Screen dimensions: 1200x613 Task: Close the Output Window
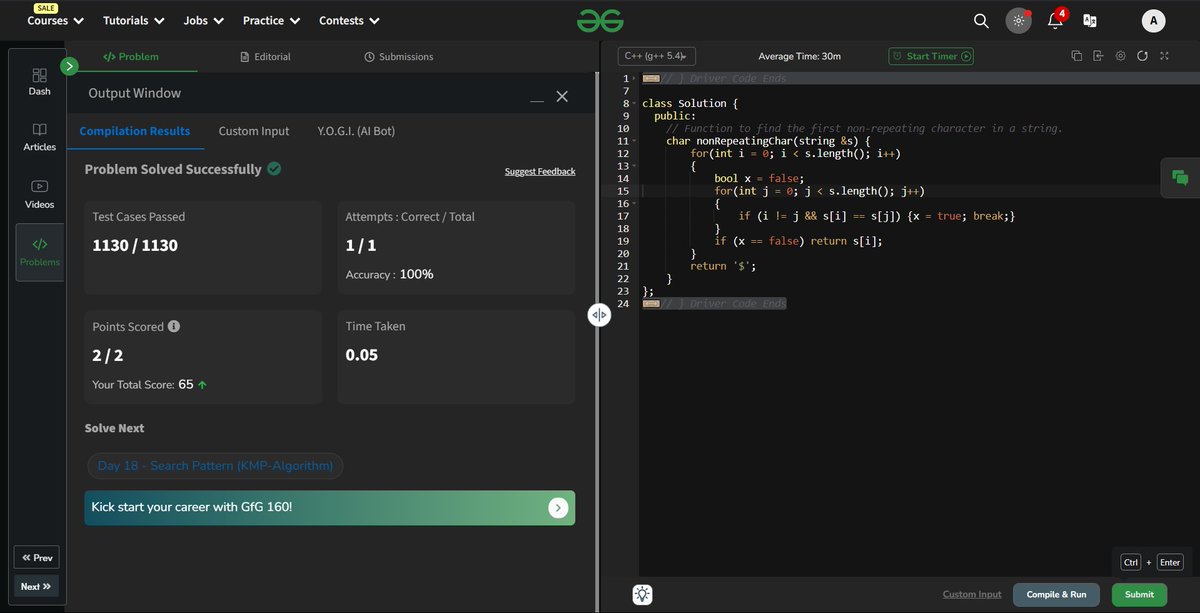point(562,96)
